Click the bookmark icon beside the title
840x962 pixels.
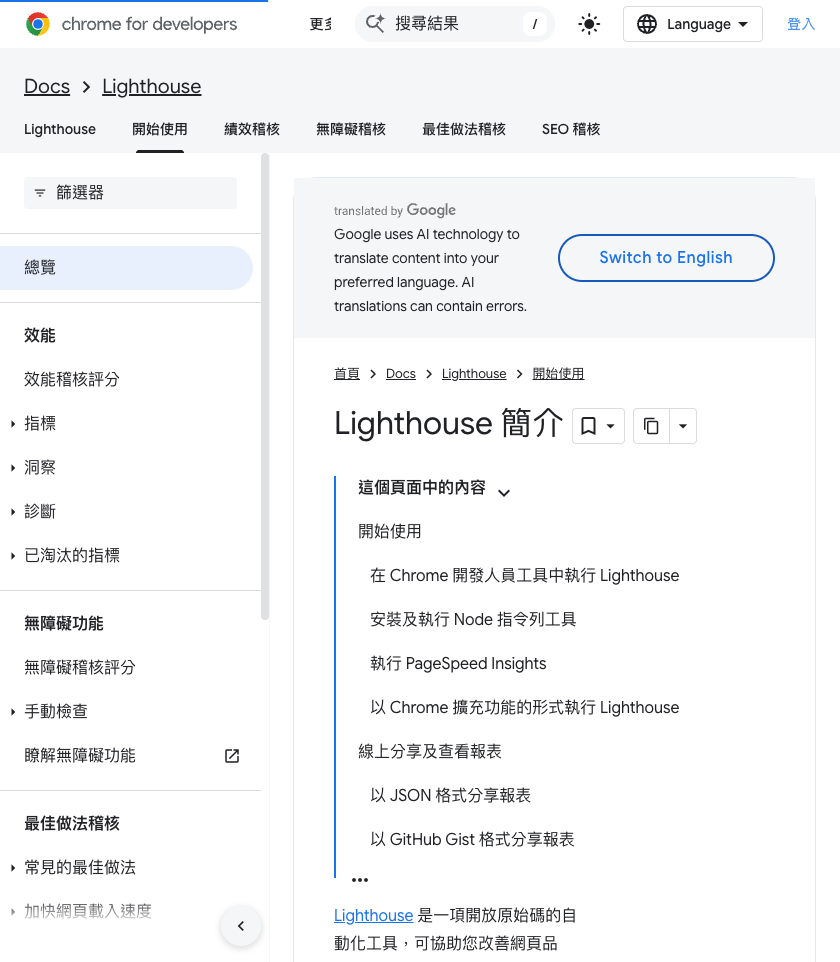tap(588, 426)
